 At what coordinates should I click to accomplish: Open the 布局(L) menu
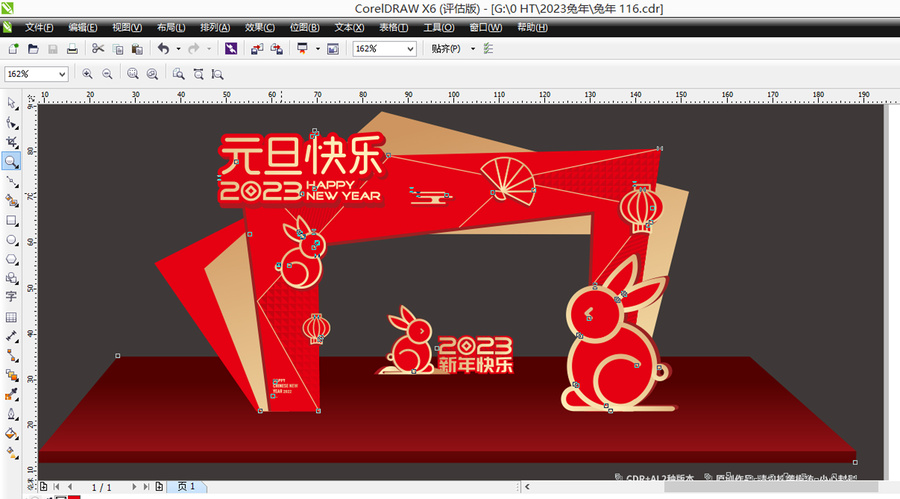pos(171,28)
